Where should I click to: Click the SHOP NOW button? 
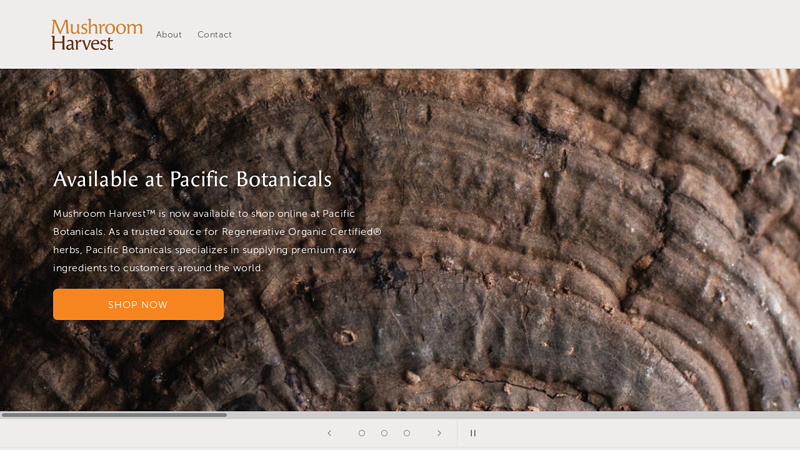pyautogui.click(x=138, y=305)
